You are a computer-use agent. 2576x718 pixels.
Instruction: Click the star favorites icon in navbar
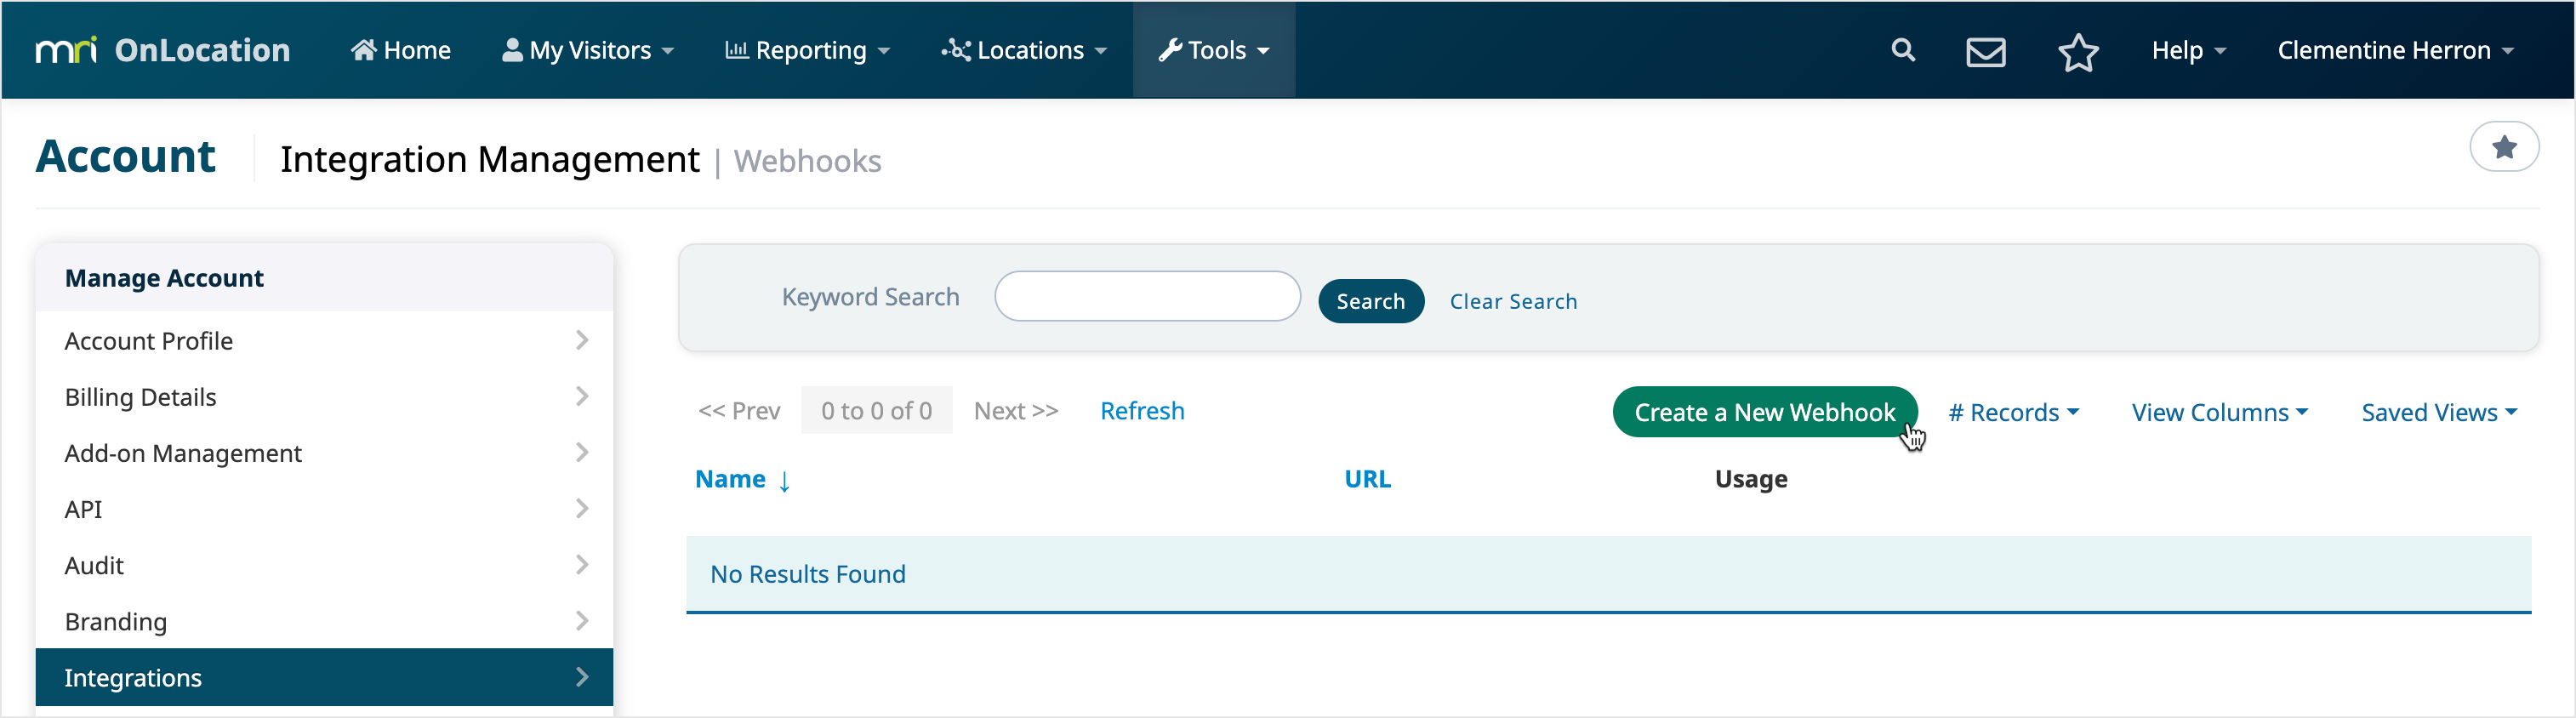2078,51
